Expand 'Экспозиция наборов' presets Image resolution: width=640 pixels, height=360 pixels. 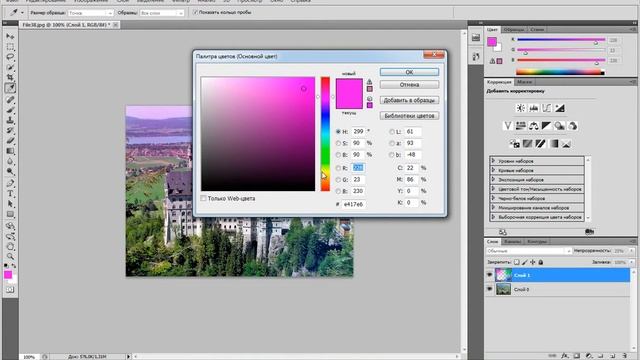pos(493,180)
